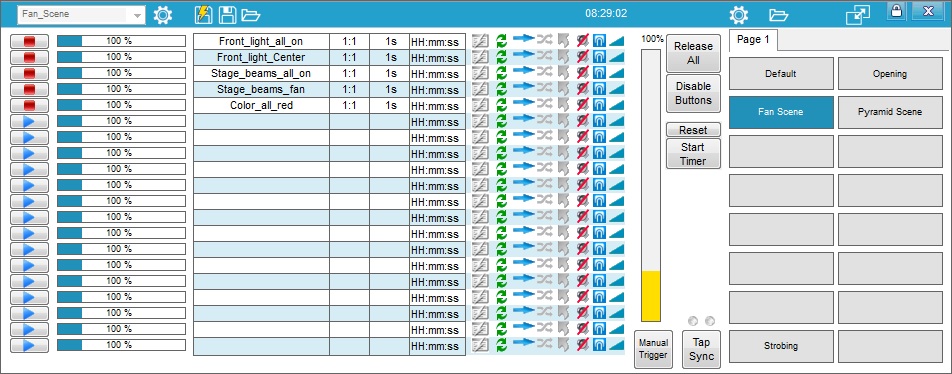Screen dimensions: 952x374
Task: Toggle shuffle icon on Stage_beams_fan row
Action: pos(545,86)
